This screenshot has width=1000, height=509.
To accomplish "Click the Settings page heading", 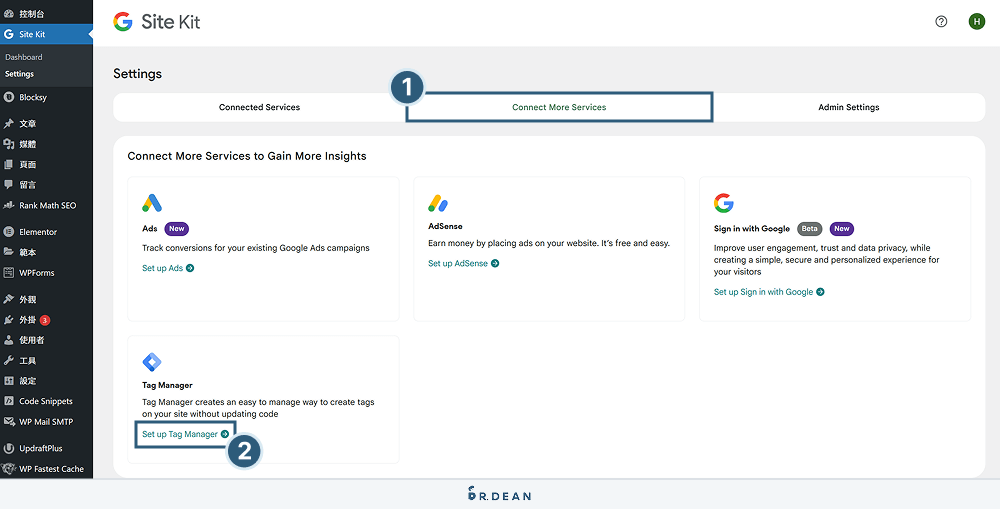I will click(x=137, y=73).
